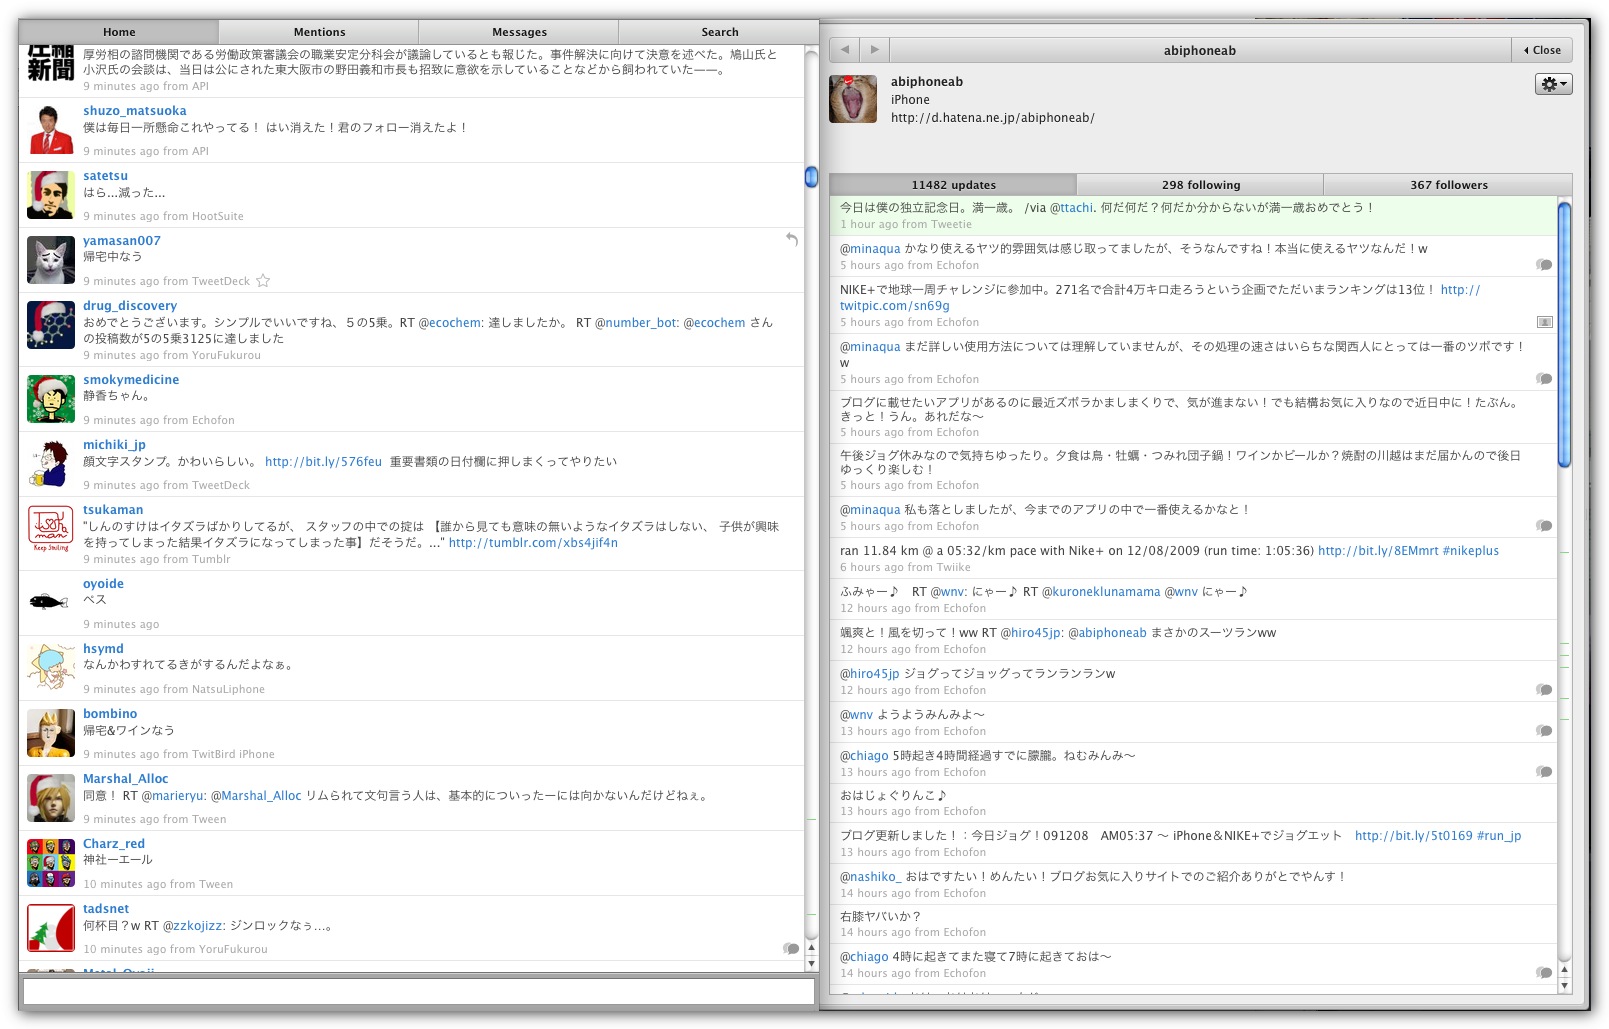1609x1029 pixels.
Task: Open the conversation icon on '@hiro45jp ジョグって' tweet
Action: (1544, 690)
